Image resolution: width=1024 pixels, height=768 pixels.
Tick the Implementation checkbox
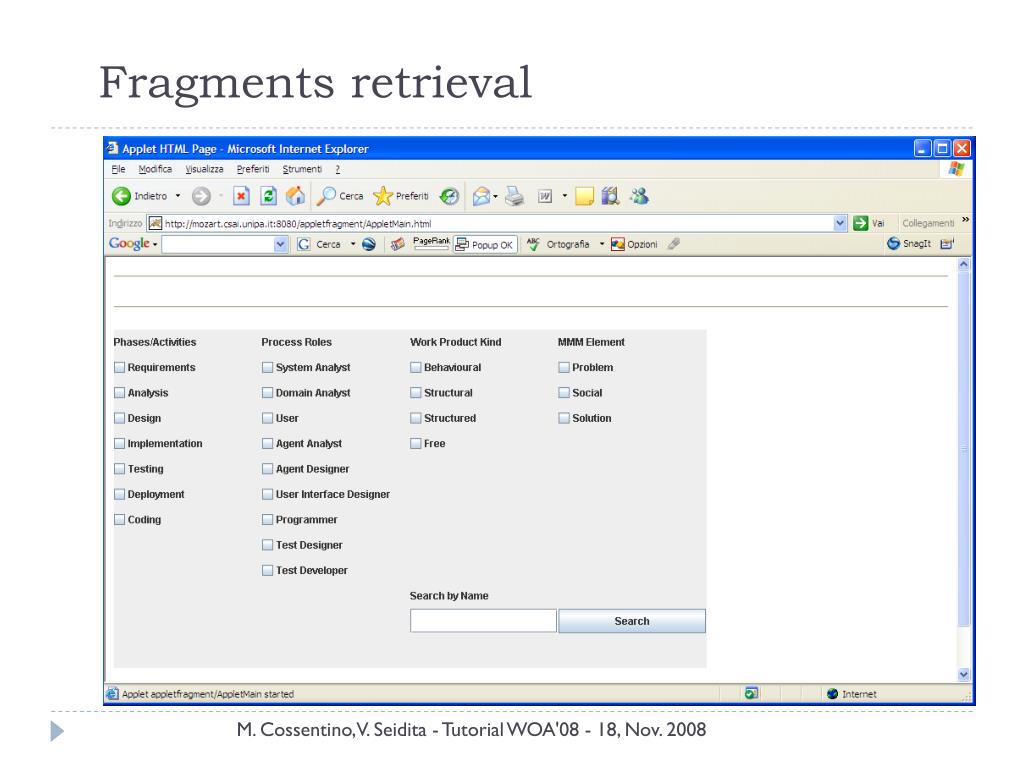click(x=120, y=443)
